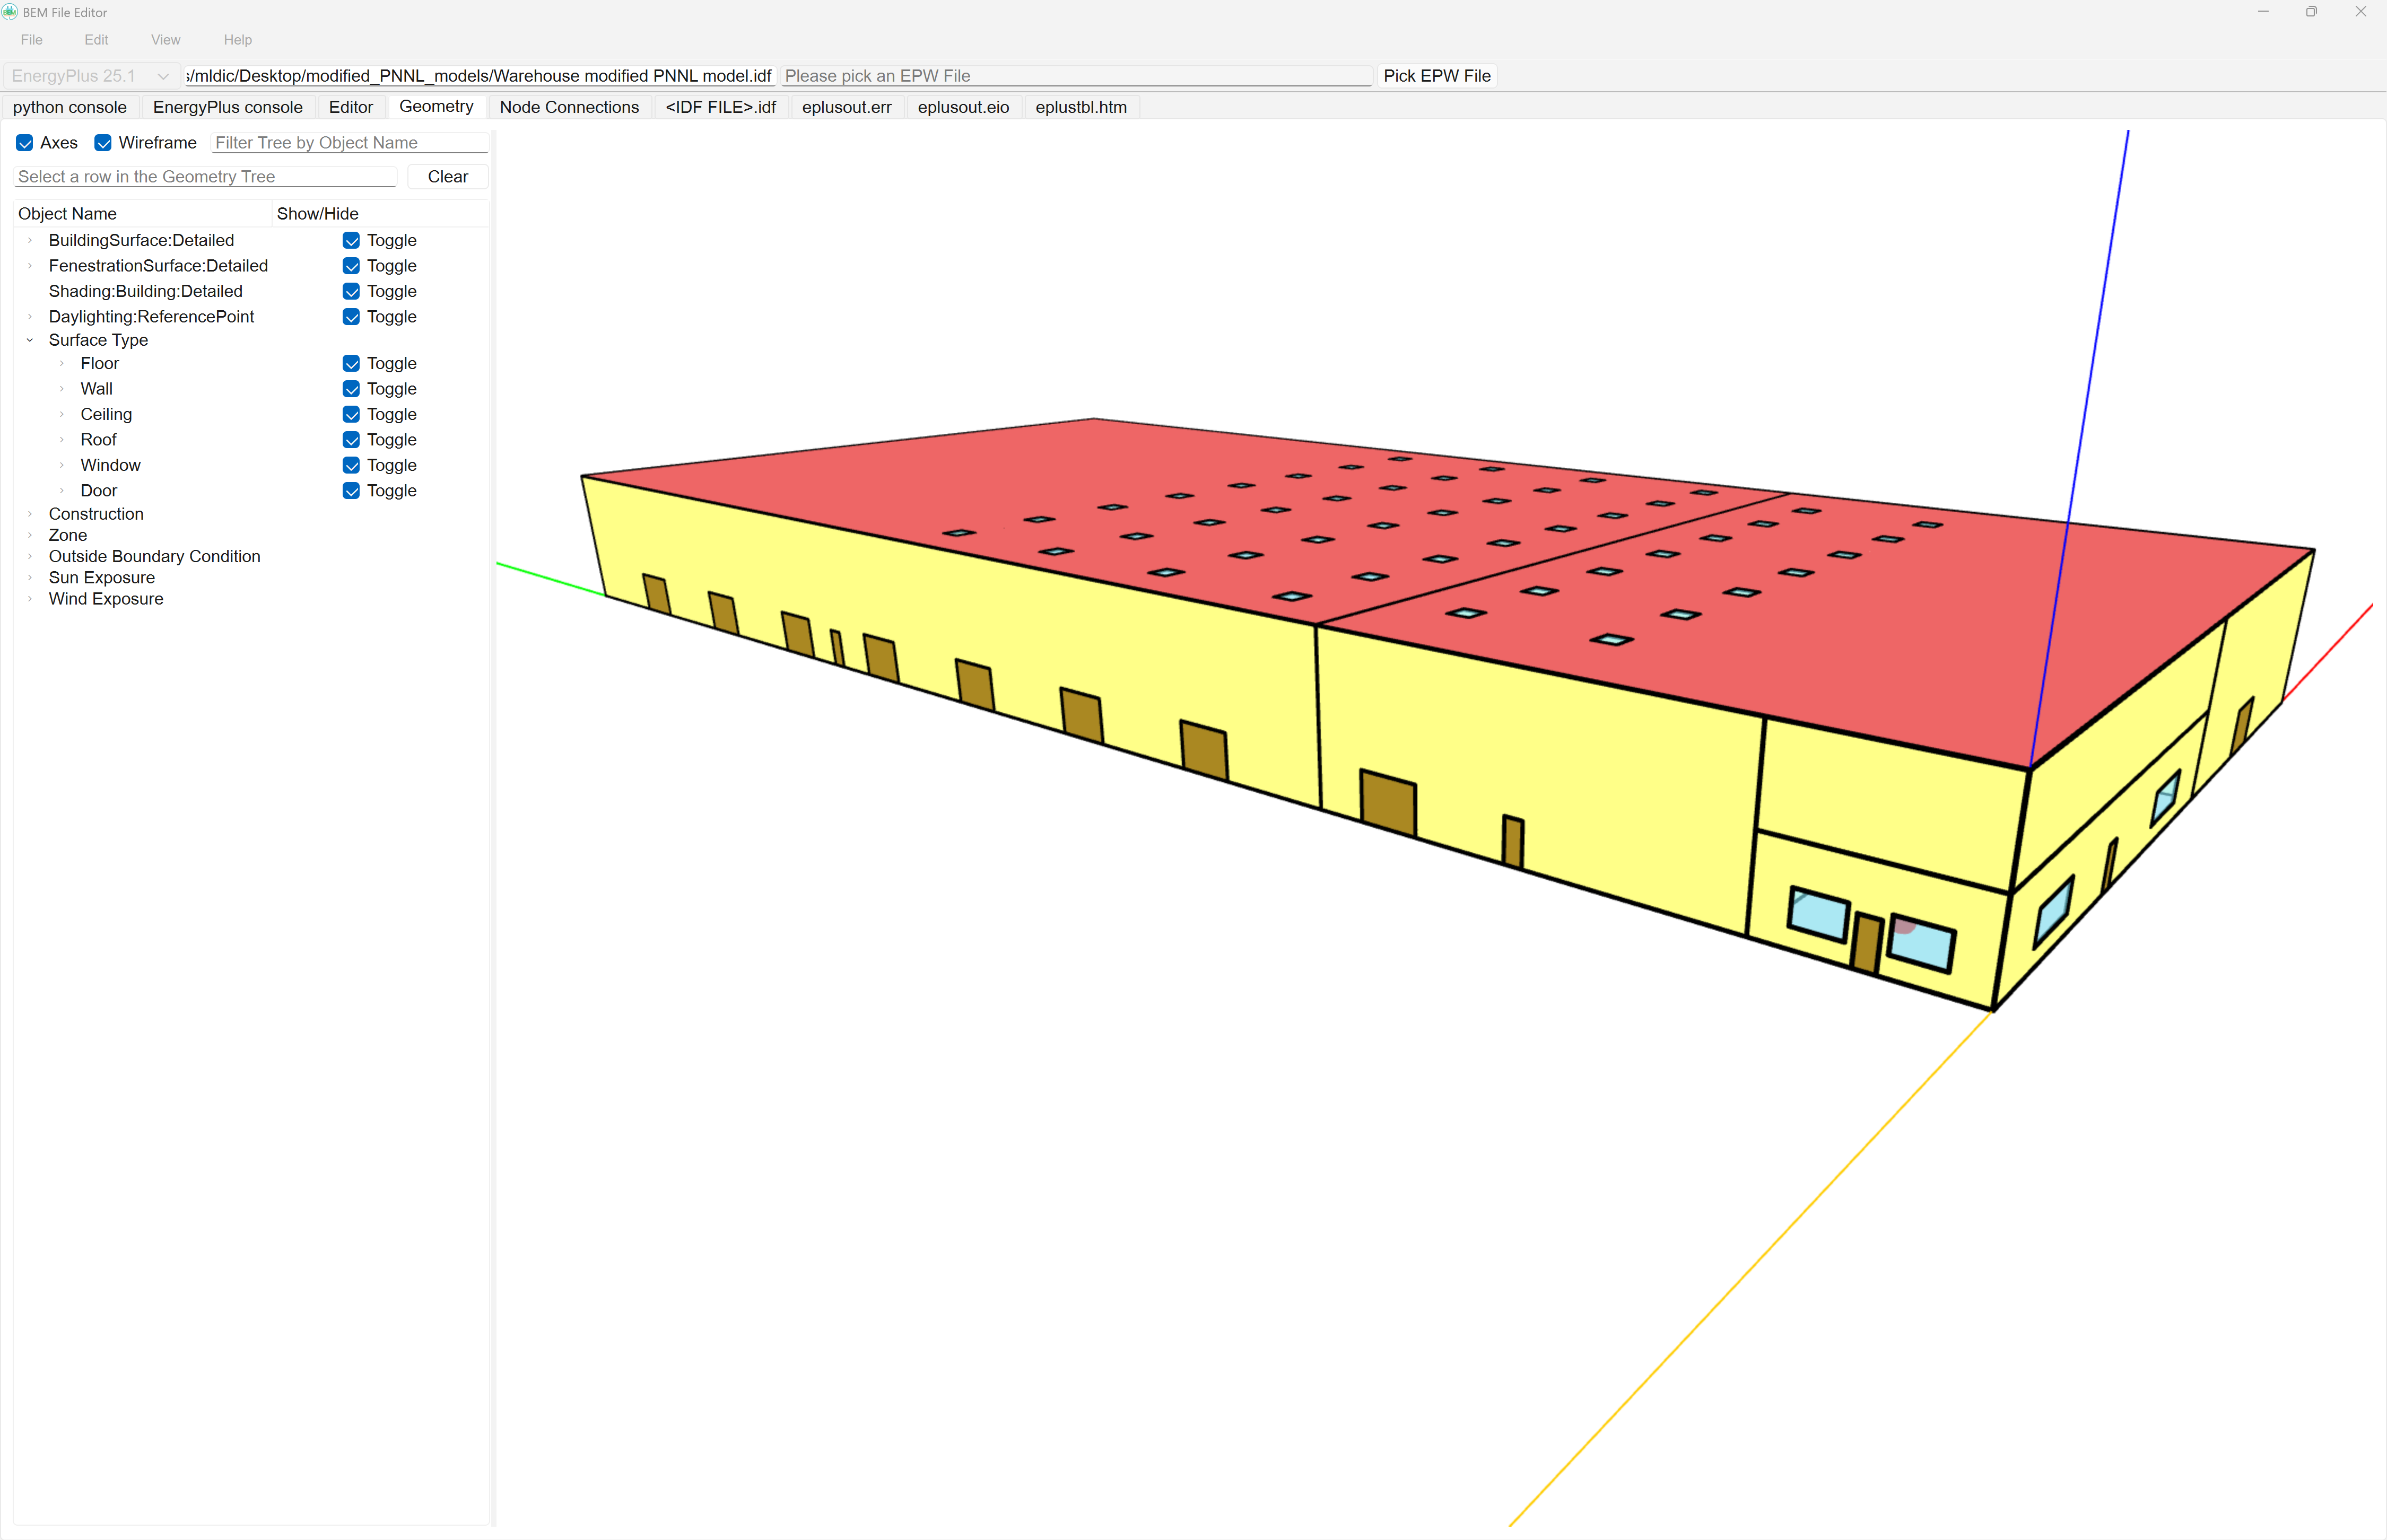Expand the Floor surface type row
Viewport: 2387px width, 1540px height.
[62, 363]
